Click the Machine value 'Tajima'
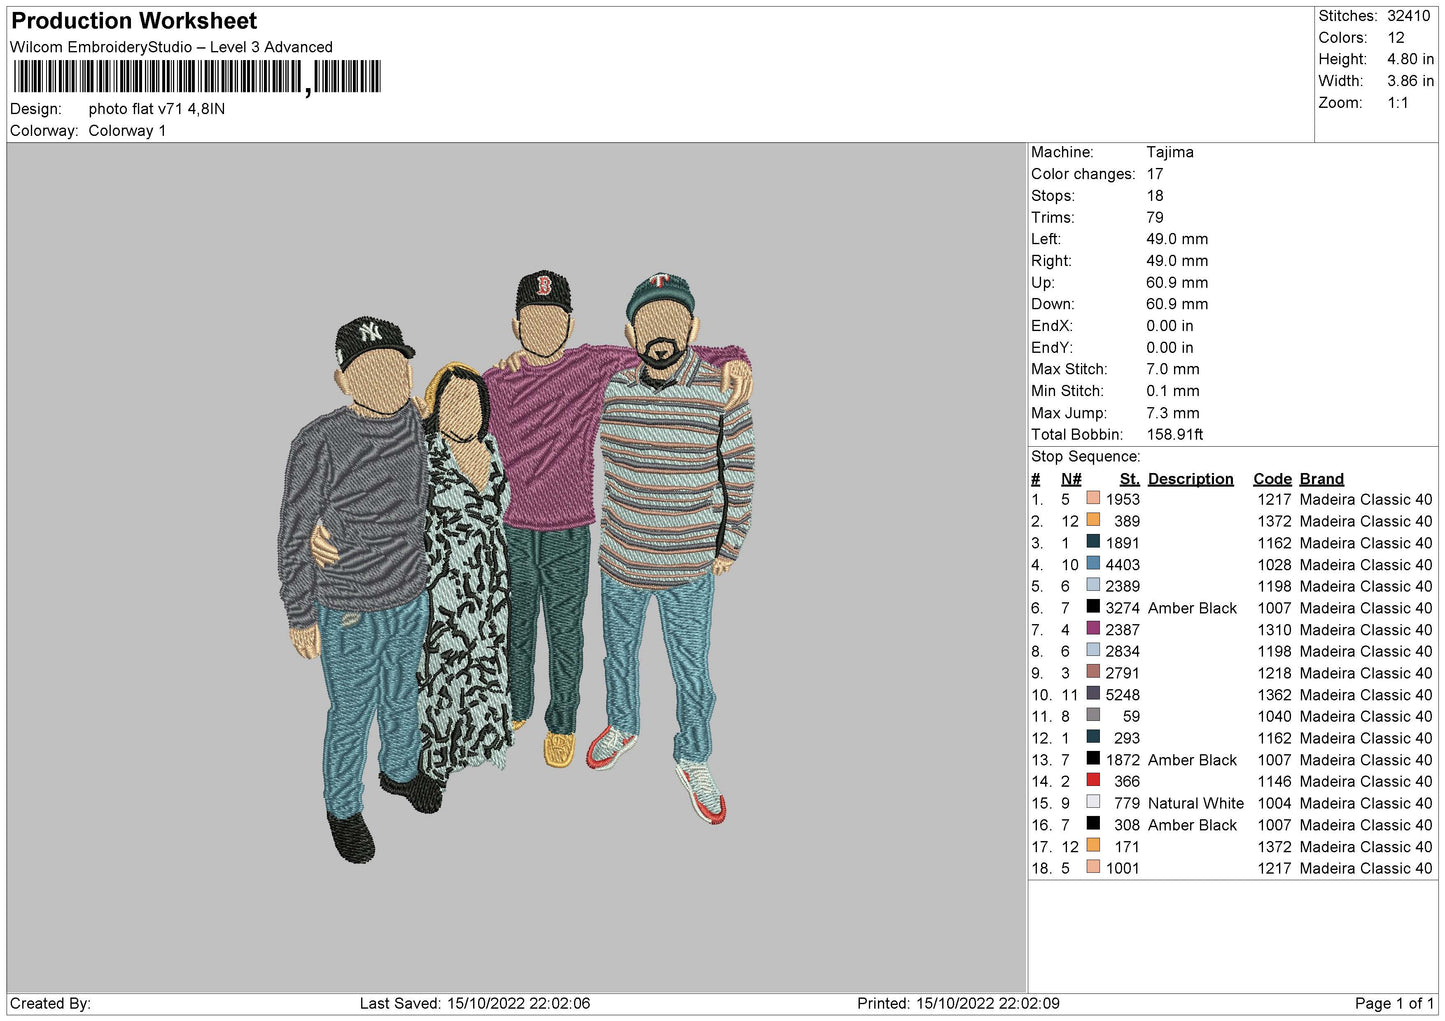 pos(1170,152)
